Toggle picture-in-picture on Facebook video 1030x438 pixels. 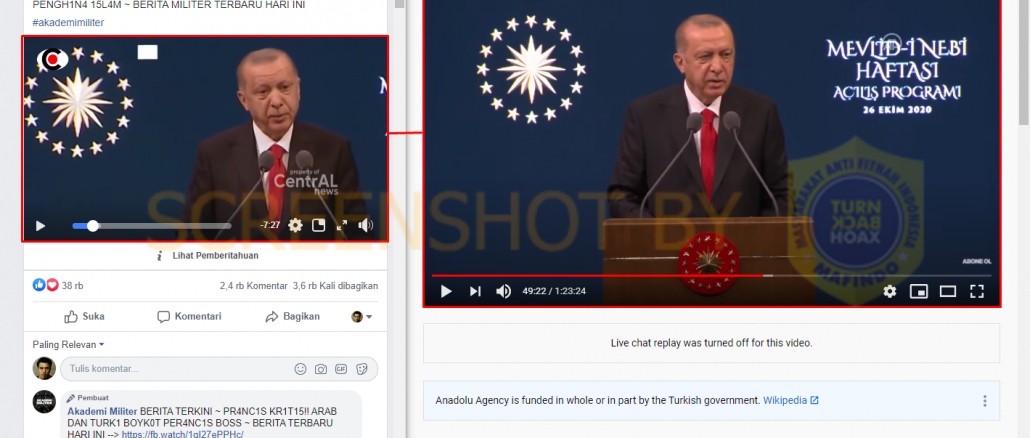tap(319, 225)
